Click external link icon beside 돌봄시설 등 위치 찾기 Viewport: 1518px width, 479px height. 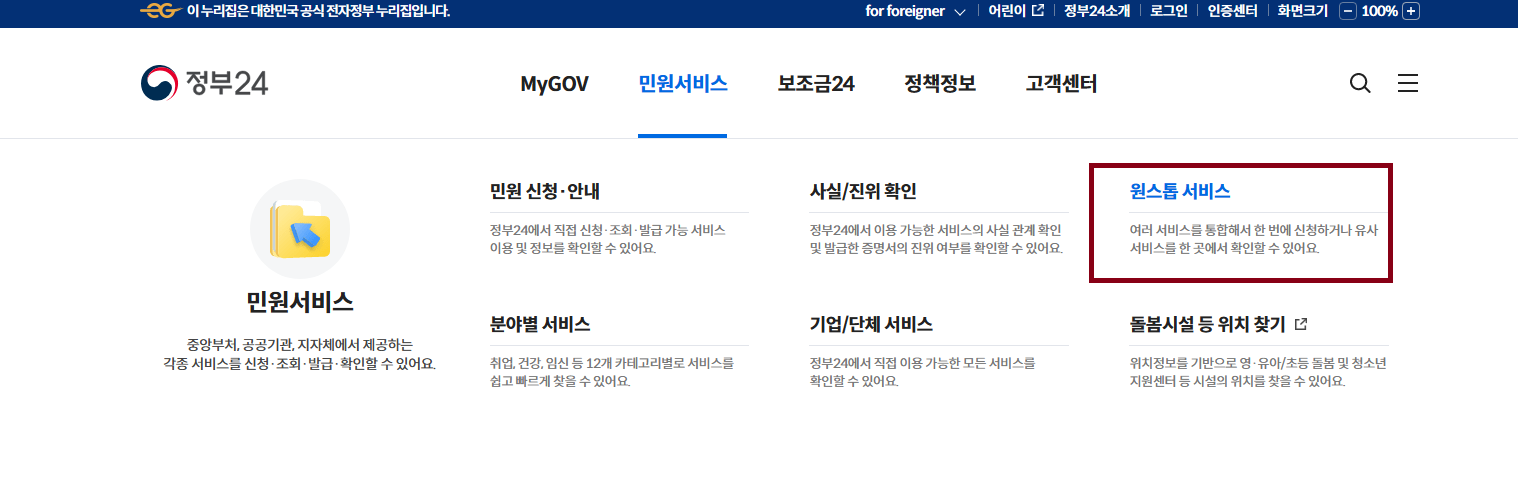coord(1301,324)
